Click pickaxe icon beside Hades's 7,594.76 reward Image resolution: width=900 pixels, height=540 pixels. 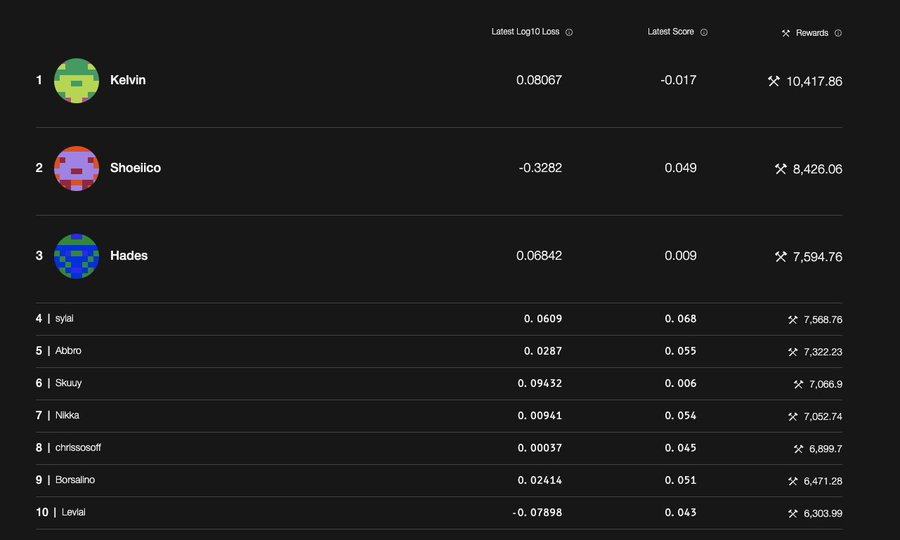[x=781, y=257]
